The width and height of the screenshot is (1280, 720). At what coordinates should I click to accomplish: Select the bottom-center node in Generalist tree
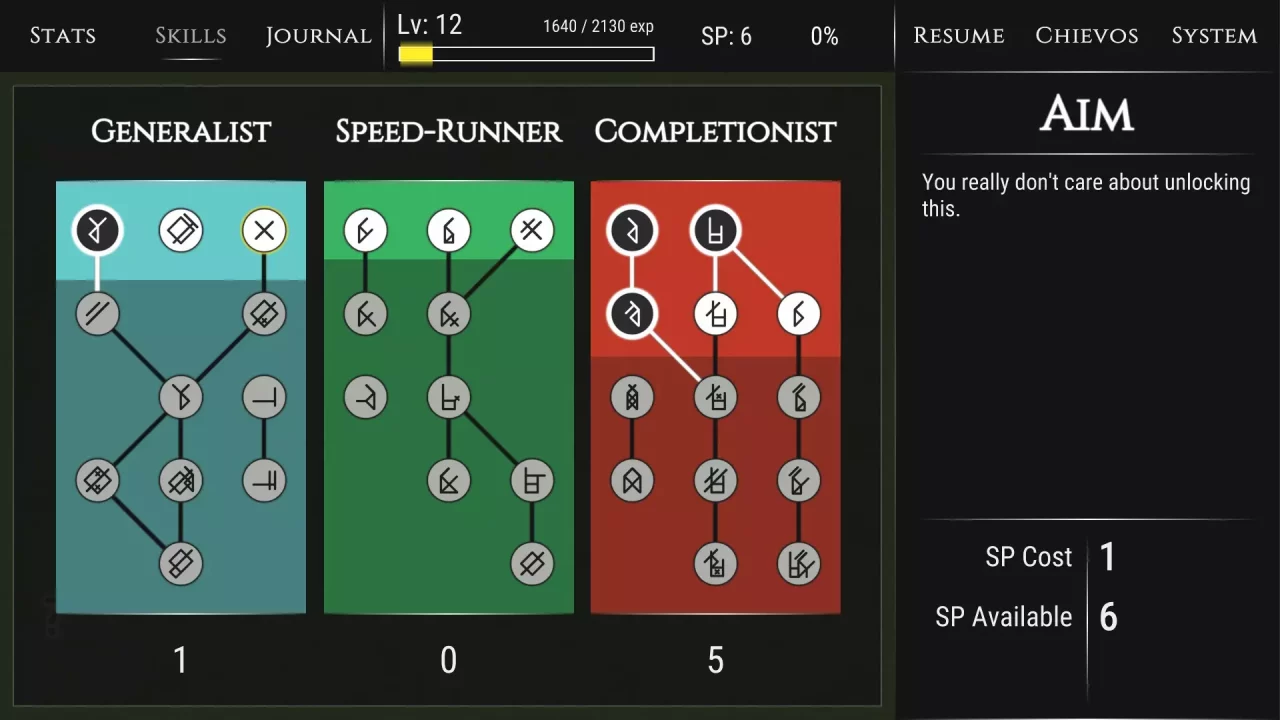pos(181,564)
